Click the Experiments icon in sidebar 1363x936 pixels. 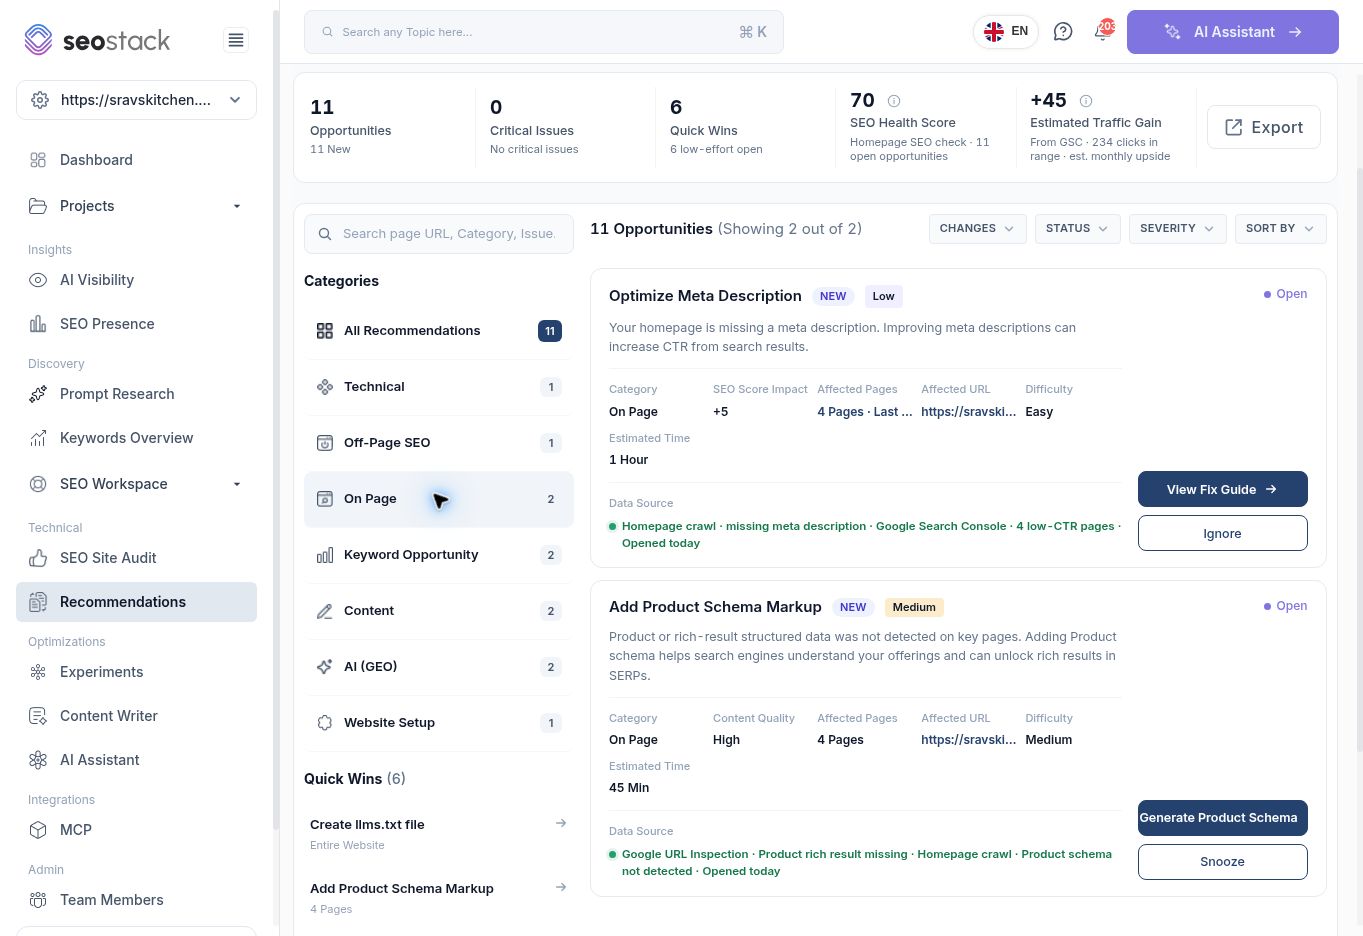pyautogui.click(x=38, y=672)
